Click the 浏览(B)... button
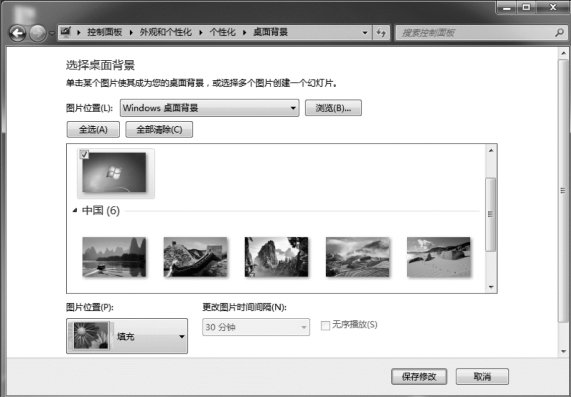This screenshot has width=571, height=397. [333, 108]
